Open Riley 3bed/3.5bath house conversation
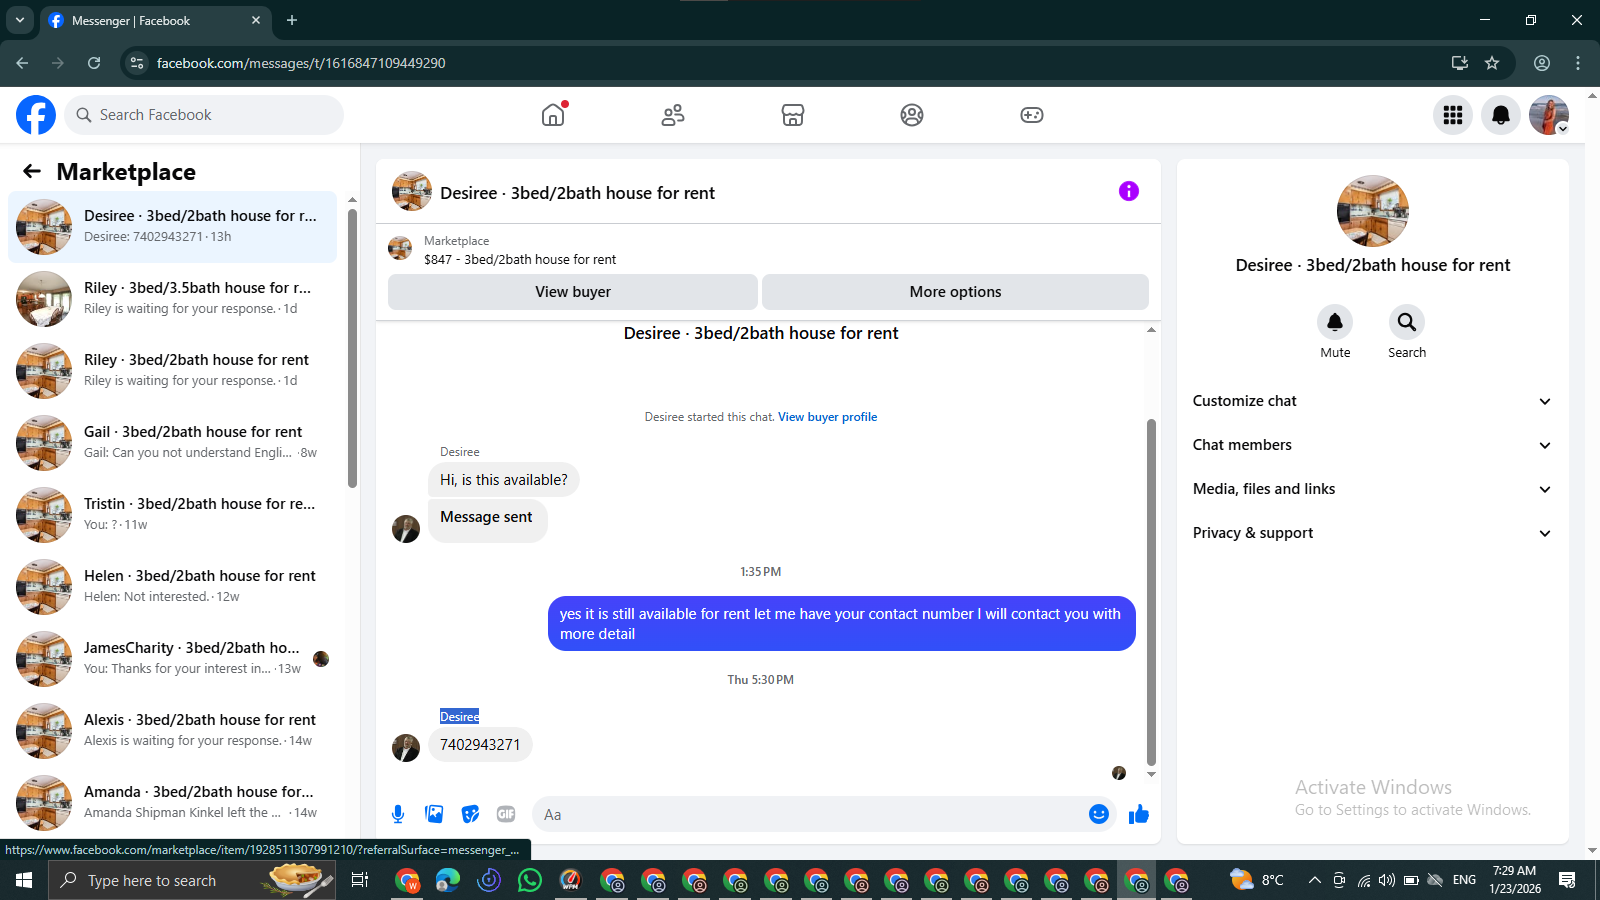Screen dimensions: 1600x900 click(x=172, y=299)
